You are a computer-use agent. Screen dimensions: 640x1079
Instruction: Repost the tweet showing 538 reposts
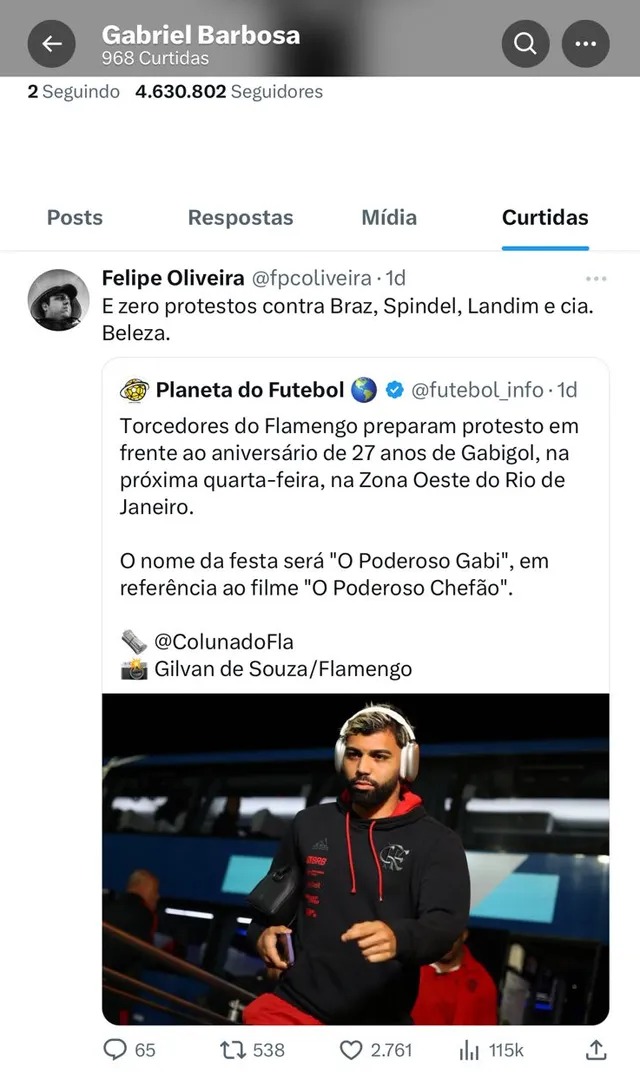click(233, 1050)
